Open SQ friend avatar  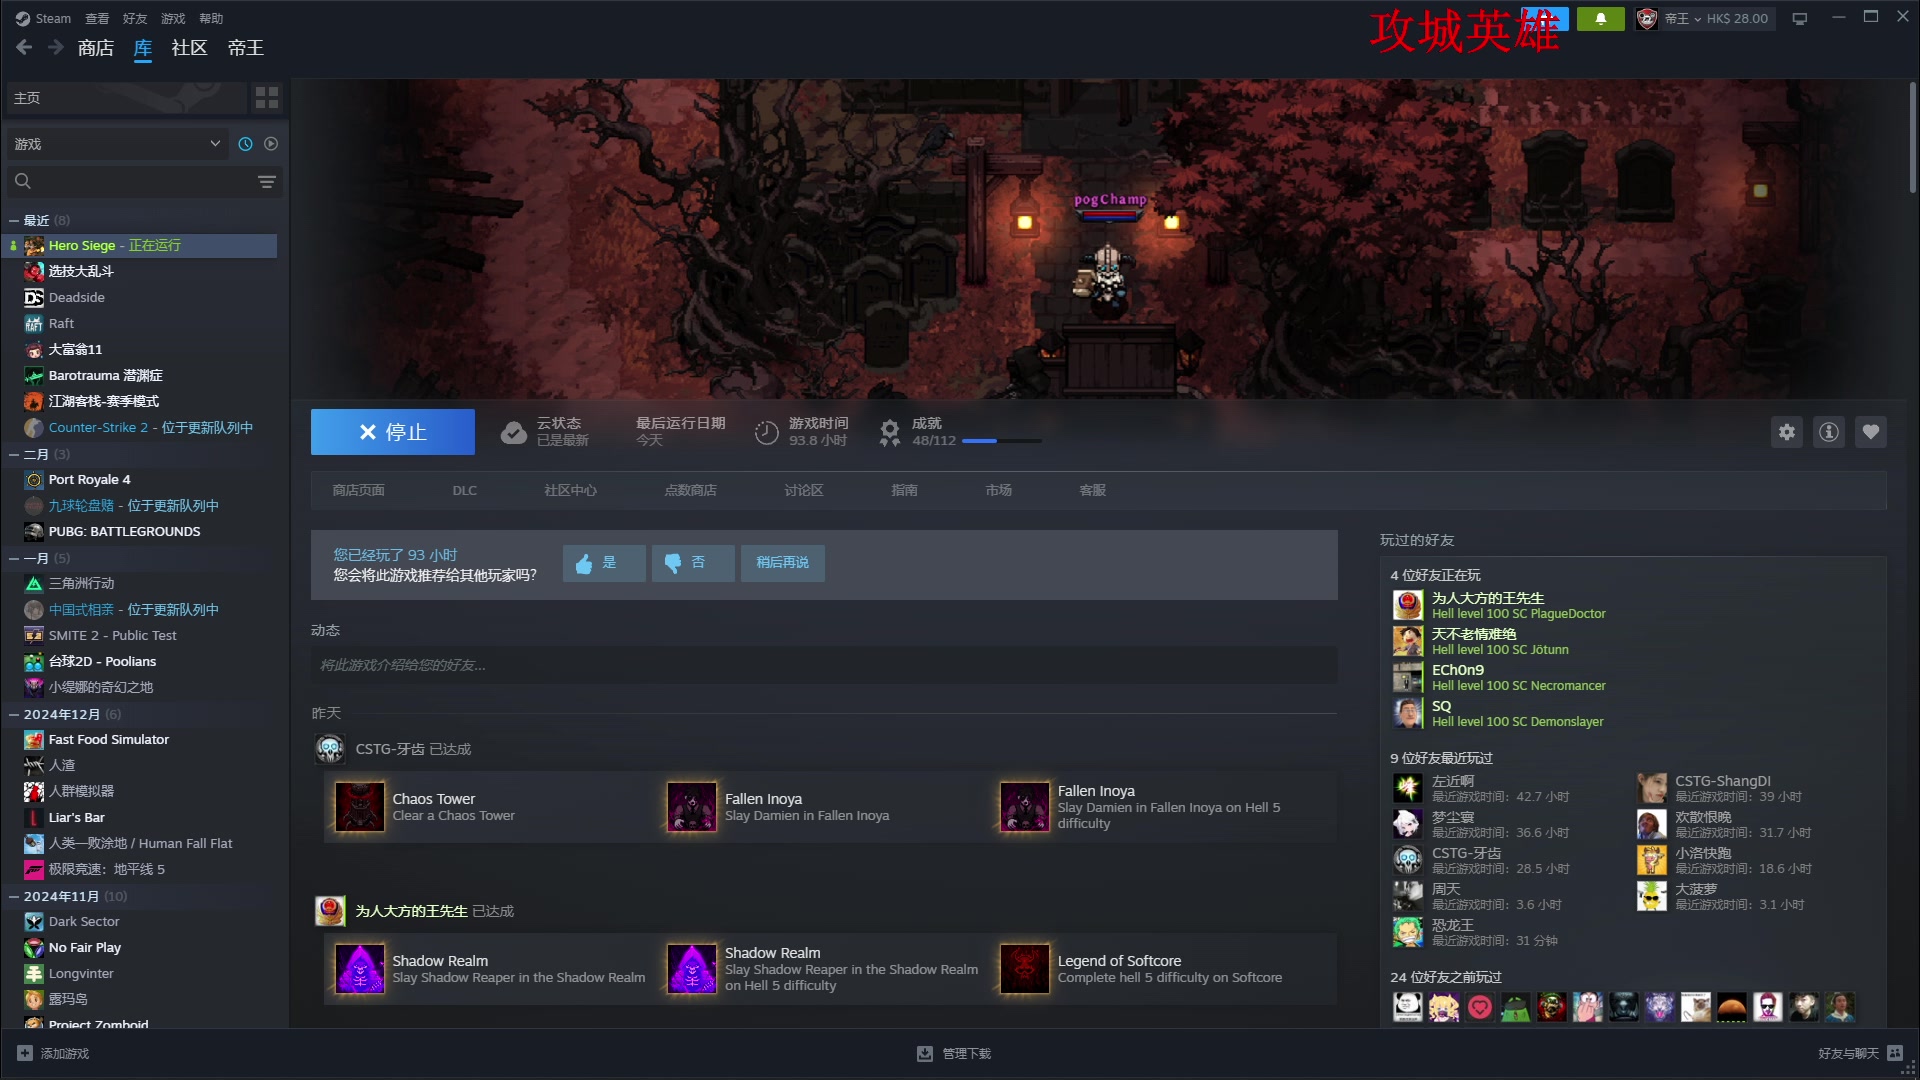point(1408,713)
